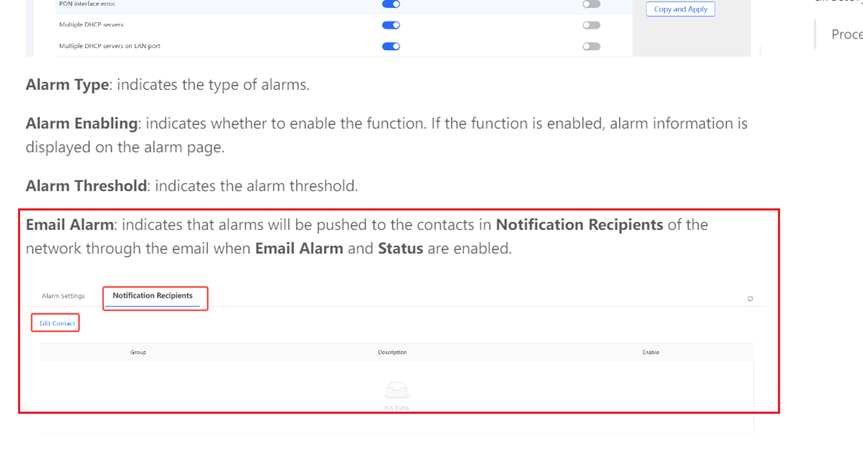The width and height of the screenshot is (863, 472).
Task: Disable PON interface error alarm toggle
Action: [391, 5]
